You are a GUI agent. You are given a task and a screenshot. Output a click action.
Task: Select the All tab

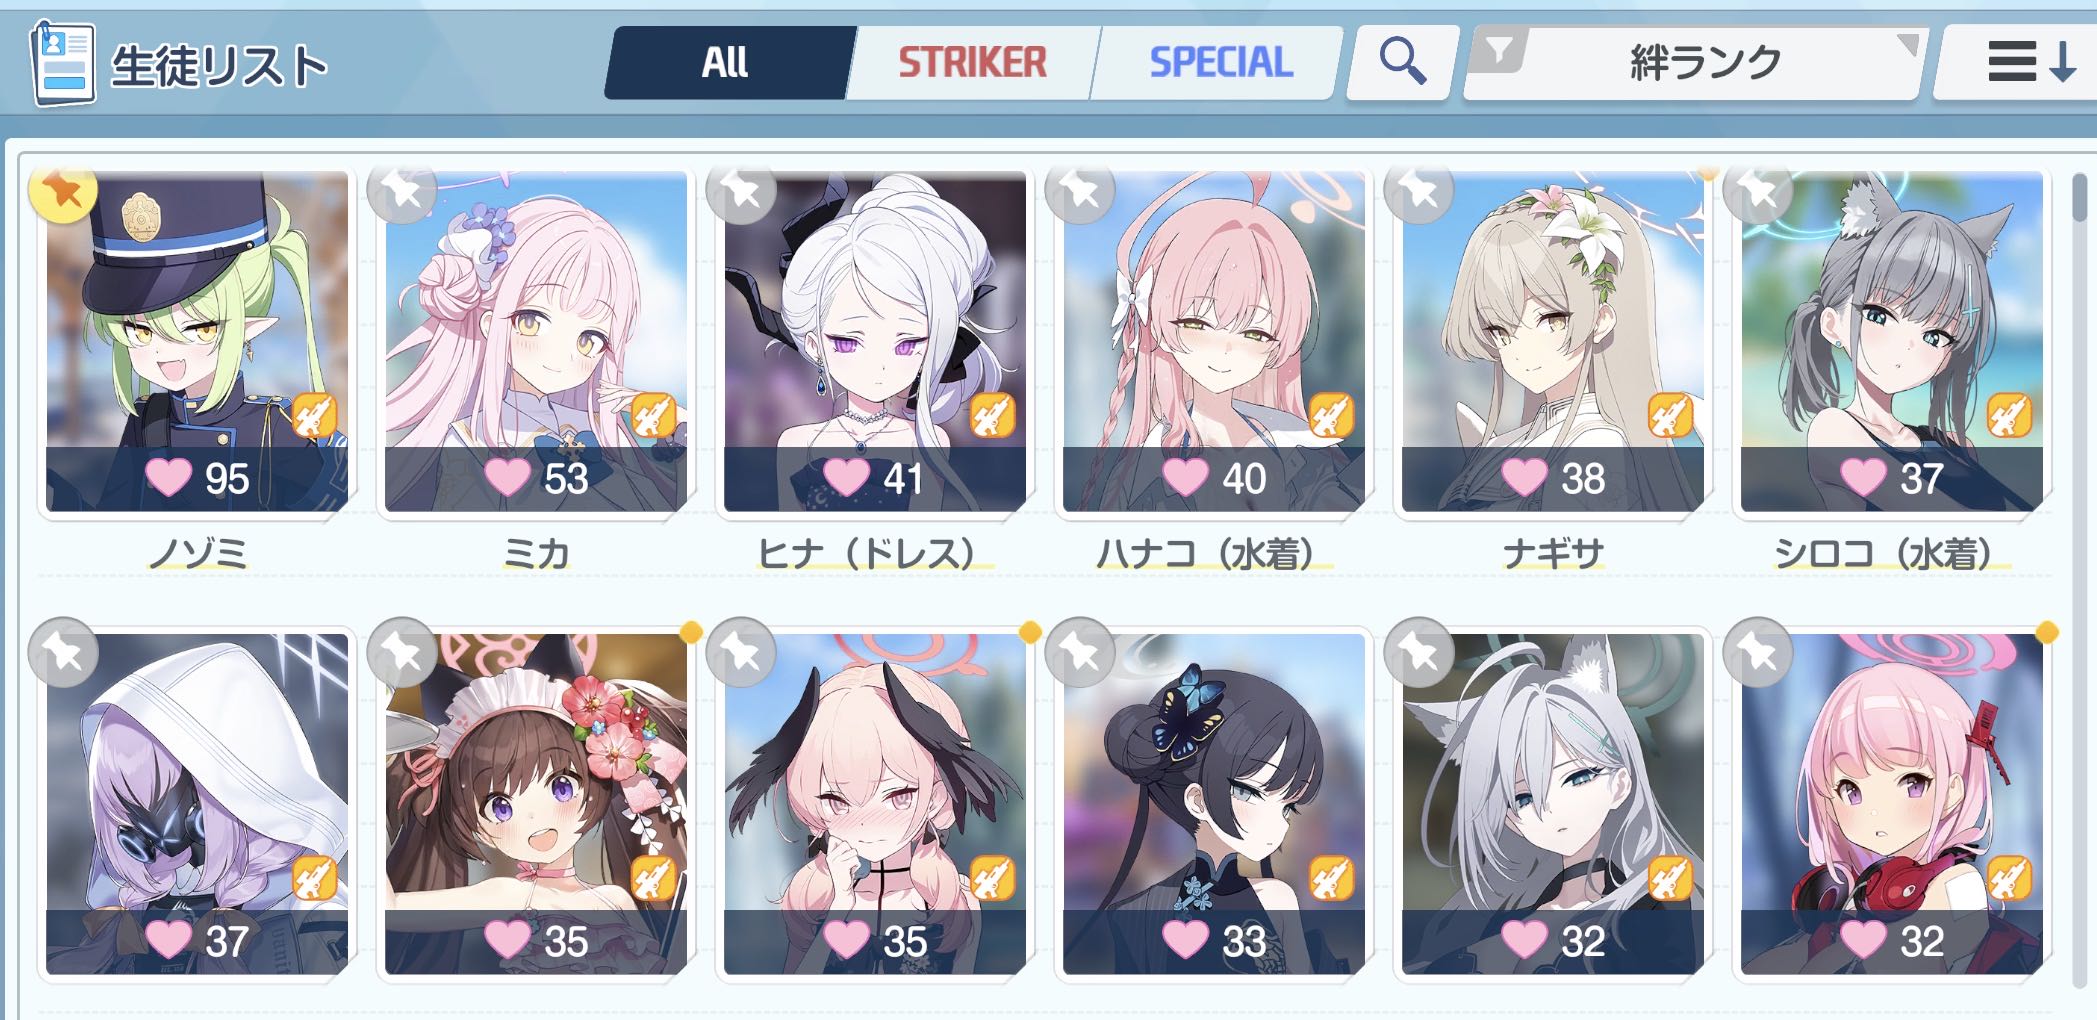click(726, 62)
